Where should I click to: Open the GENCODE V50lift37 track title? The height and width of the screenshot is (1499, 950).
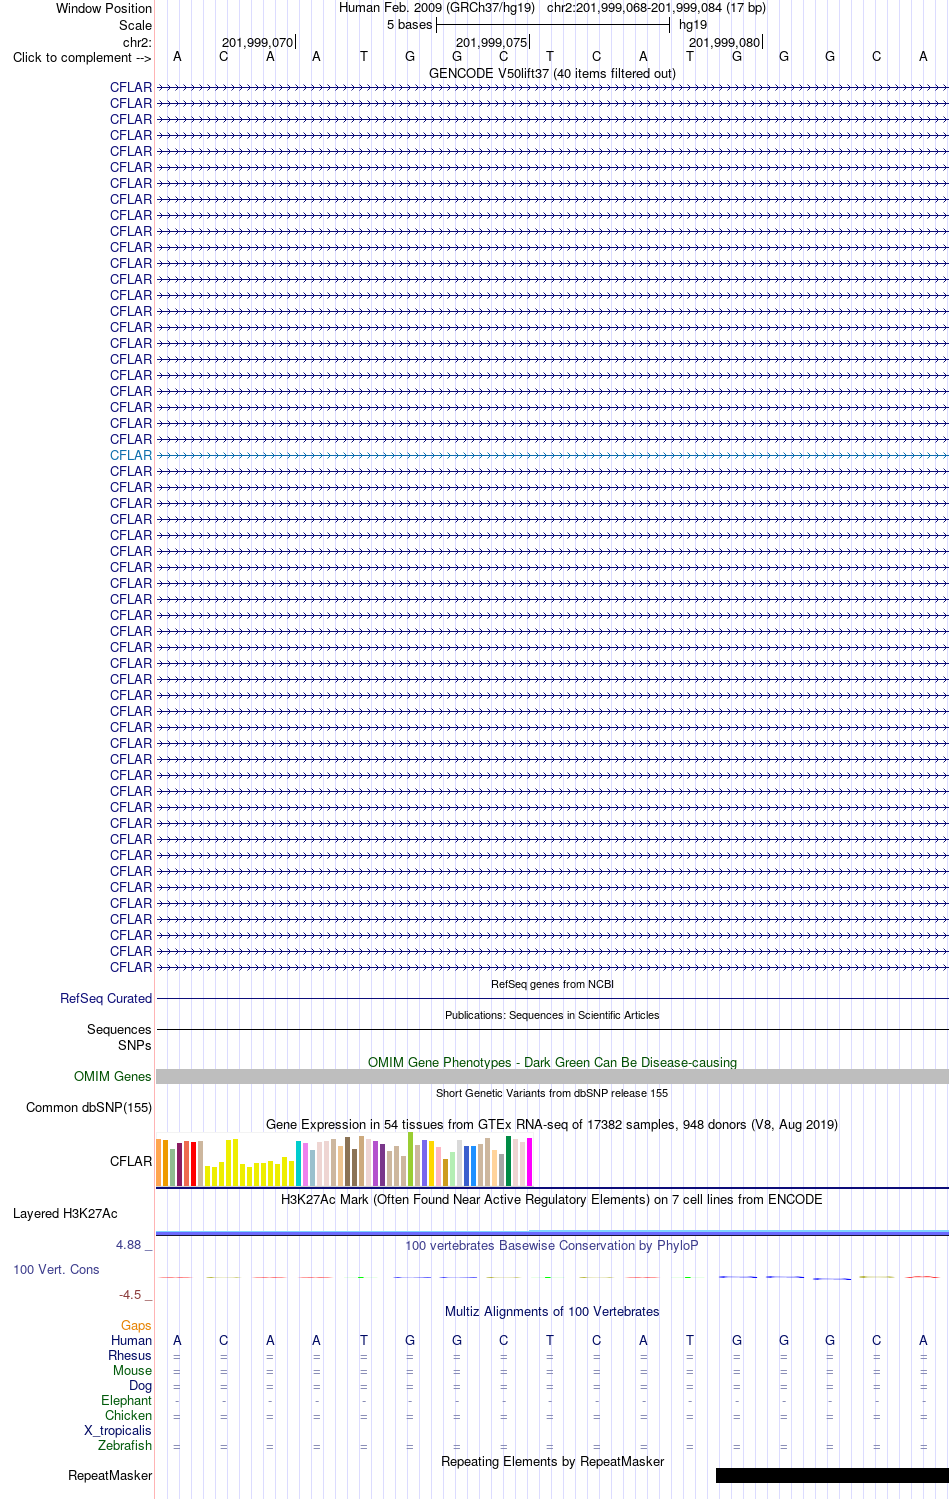point(552,73)
